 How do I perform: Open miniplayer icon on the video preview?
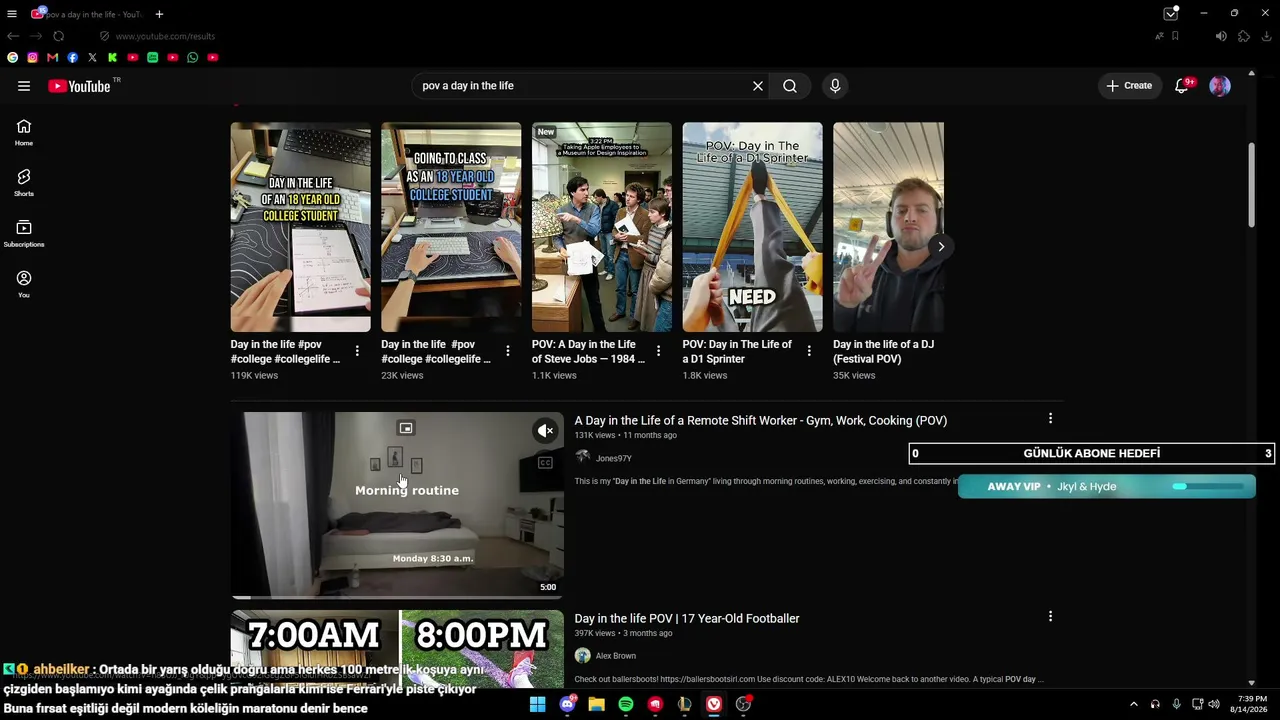tap(406, 428)
